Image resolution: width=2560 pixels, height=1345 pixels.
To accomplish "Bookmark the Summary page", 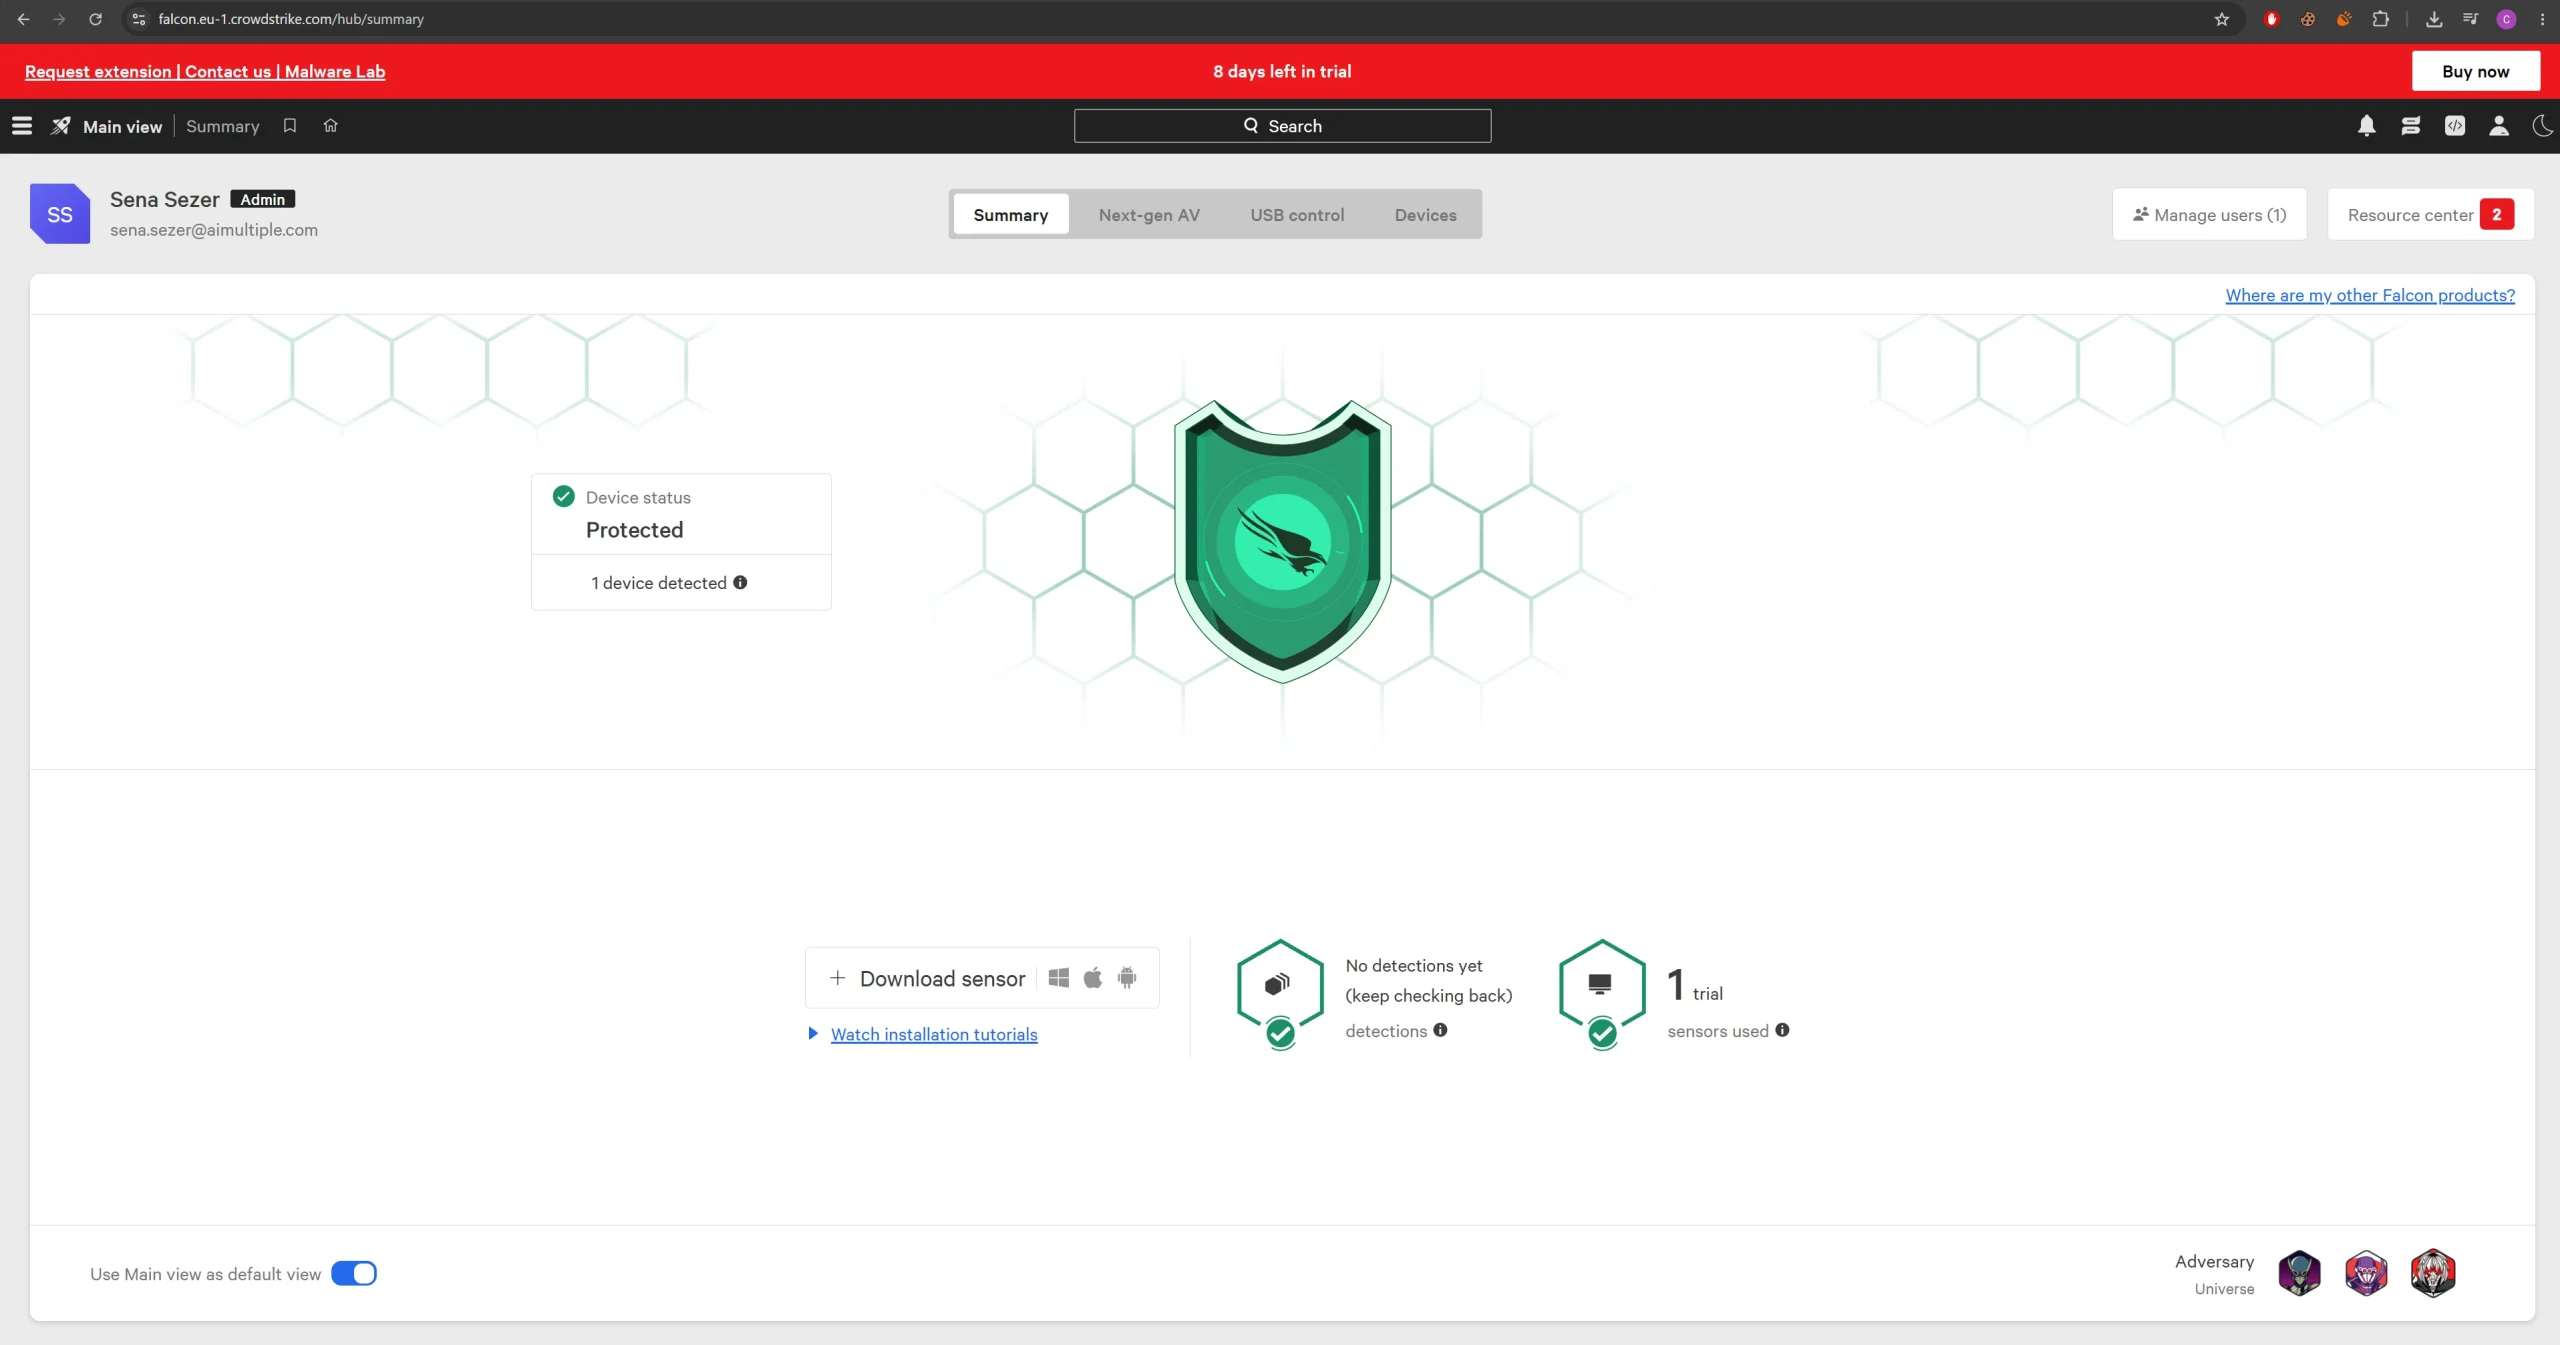I will 290,126.
